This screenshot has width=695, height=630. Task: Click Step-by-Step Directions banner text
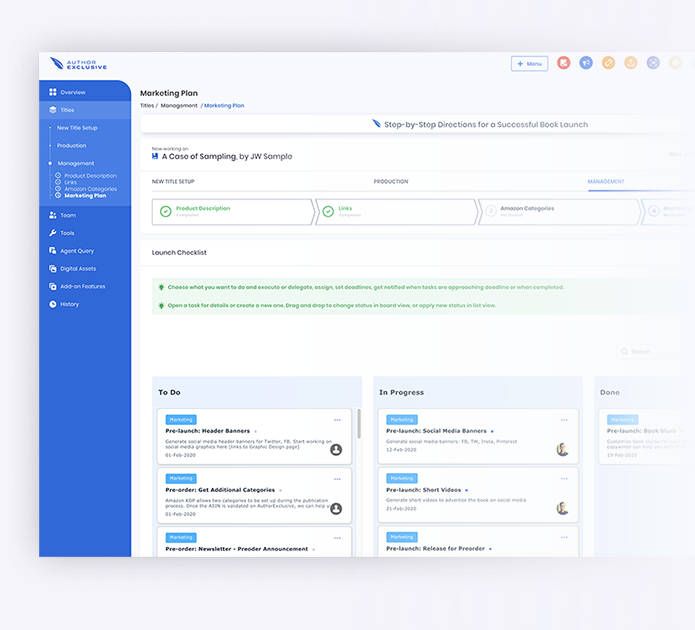point(486,125)
